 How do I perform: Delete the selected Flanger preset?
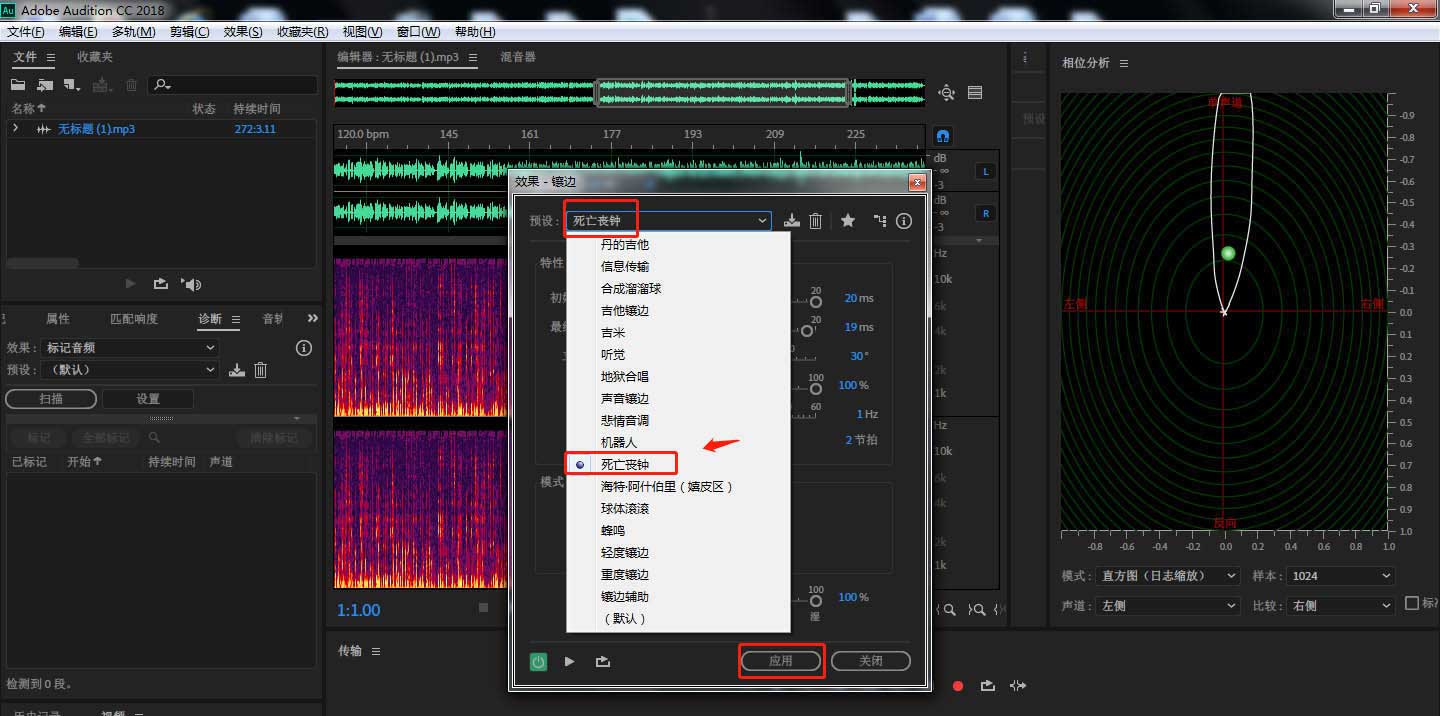[x=815, y=220]
